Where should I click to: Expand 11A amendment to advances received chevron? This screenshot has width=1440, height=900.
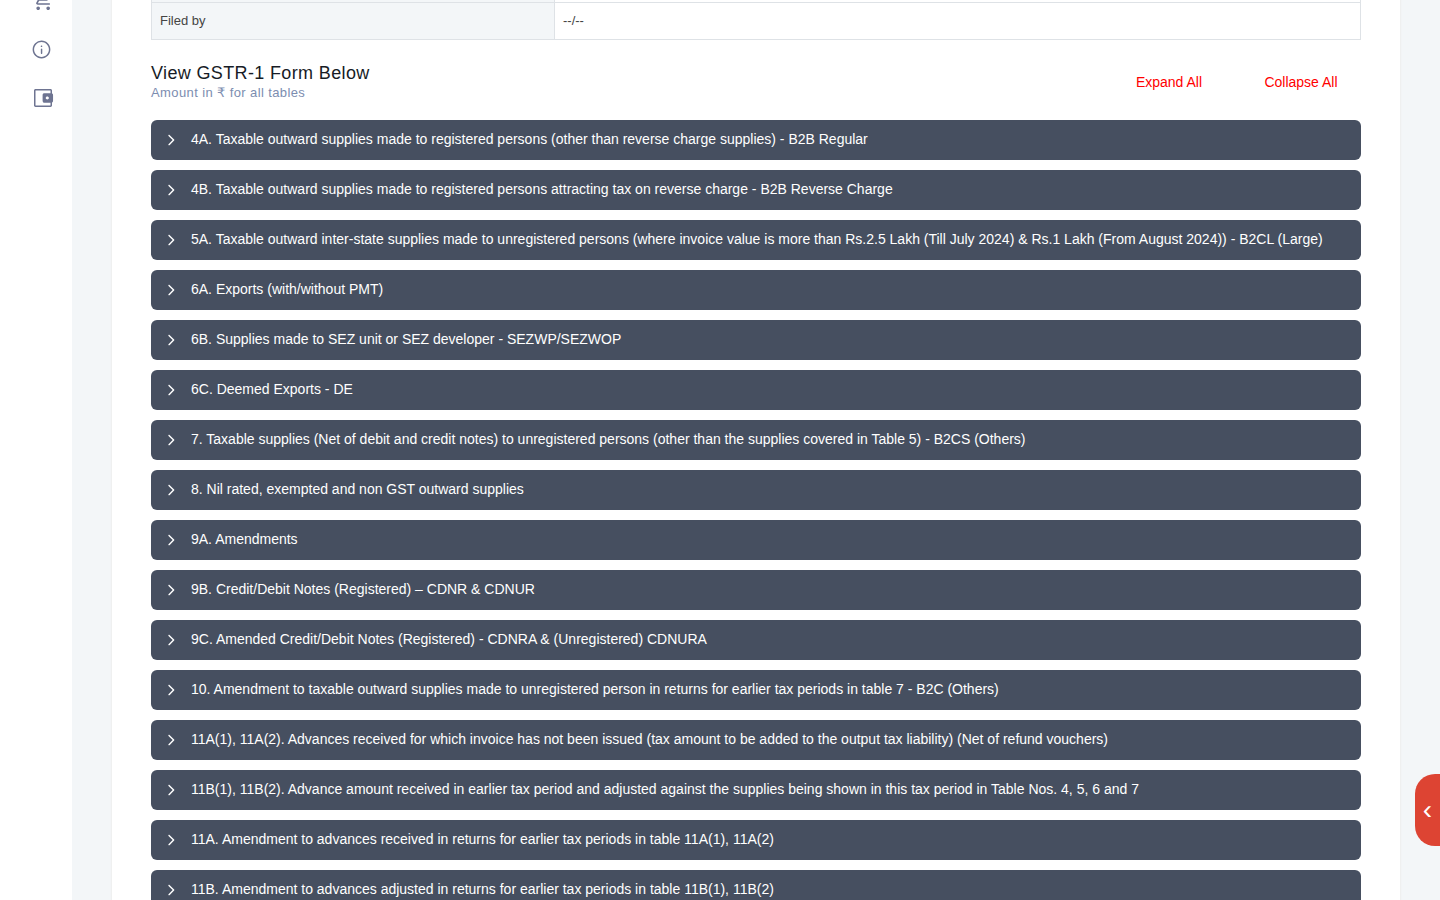point(171,840)
